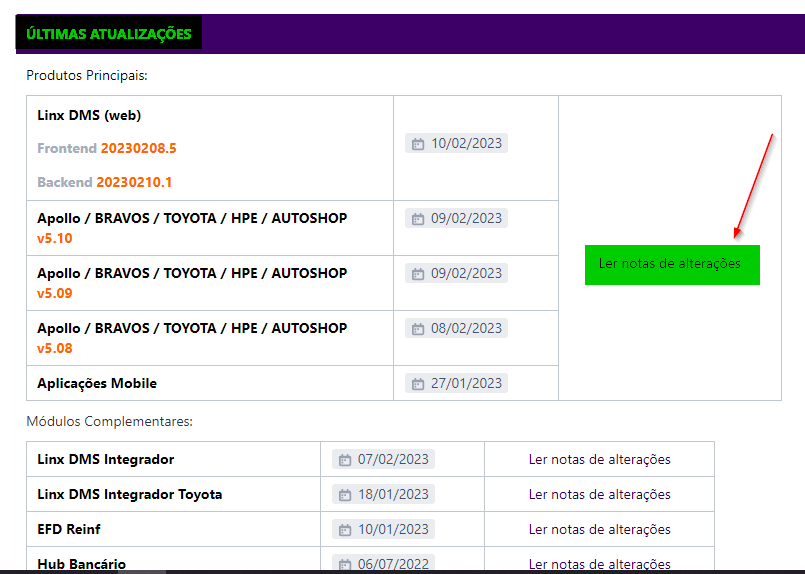
Task: Open Hub Bancário change notes link
Action: click(x=600, y=564)
